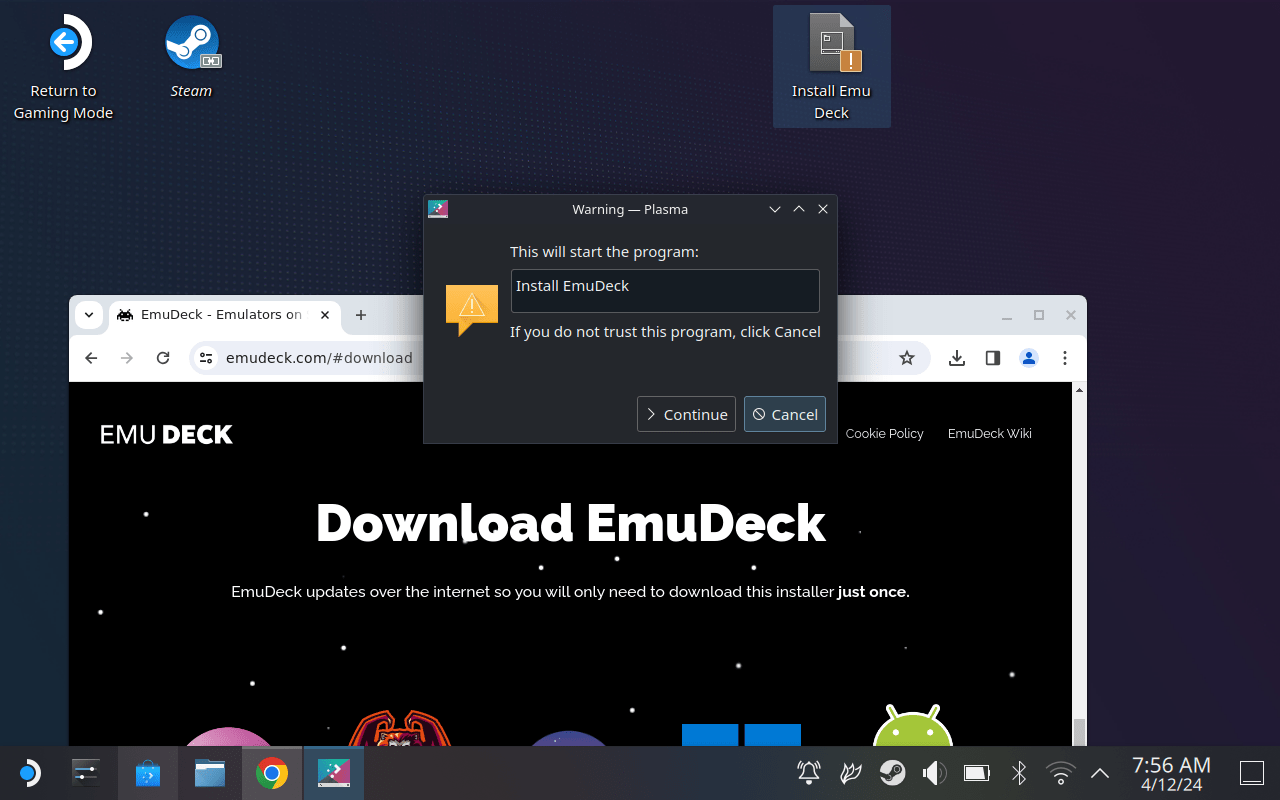The width and height of the screenshot is (1280, 800).
Task: Open Dolphin file manager in taskbar
Action: click(210, 773)
